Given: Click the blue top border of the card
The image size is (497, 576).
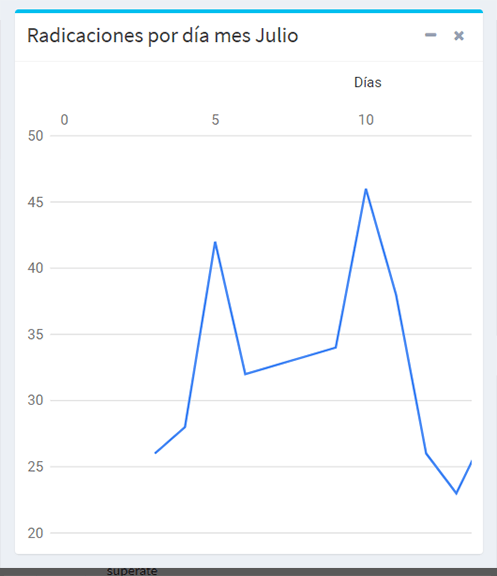Looking at the screenshot, I should (x=249, y=11).
